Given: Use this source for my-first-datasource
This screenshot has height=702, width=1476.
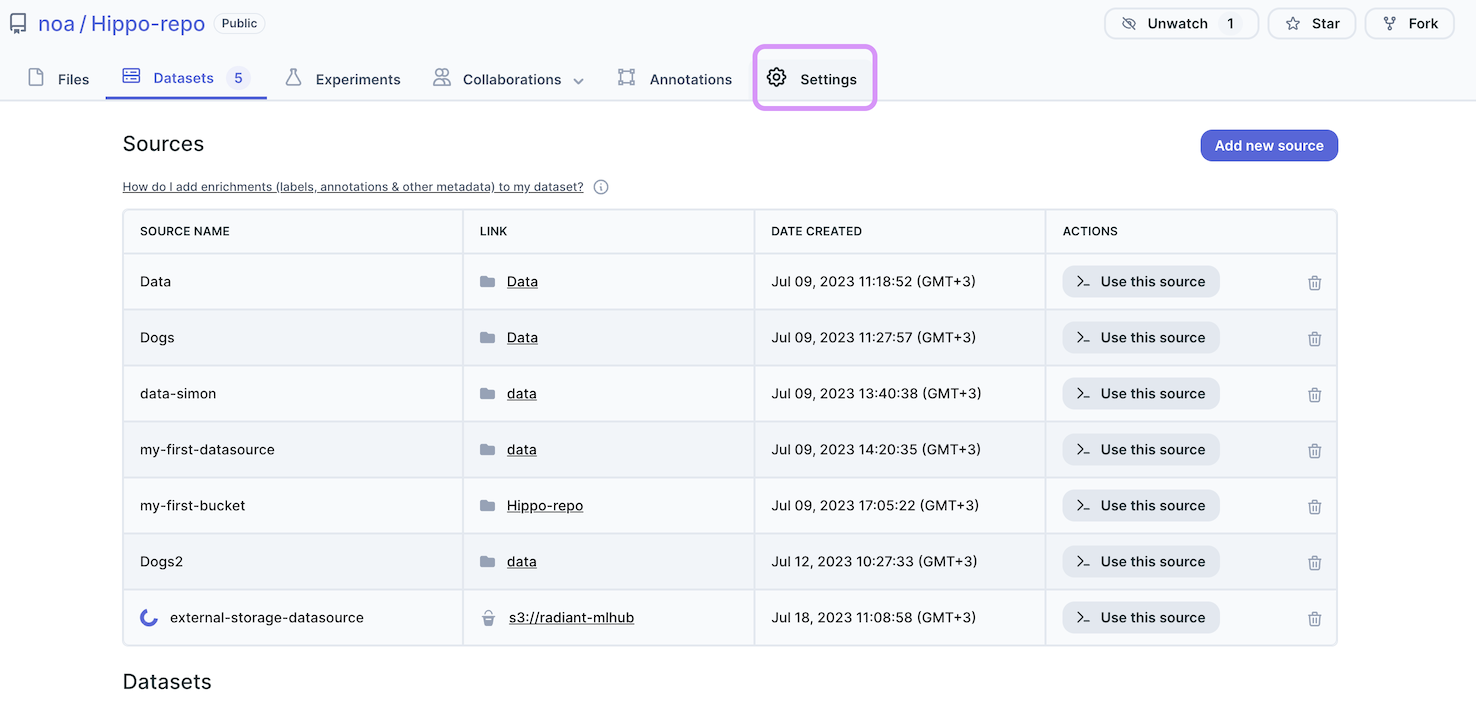Looking at the screenshot, I should point(1140,450).
